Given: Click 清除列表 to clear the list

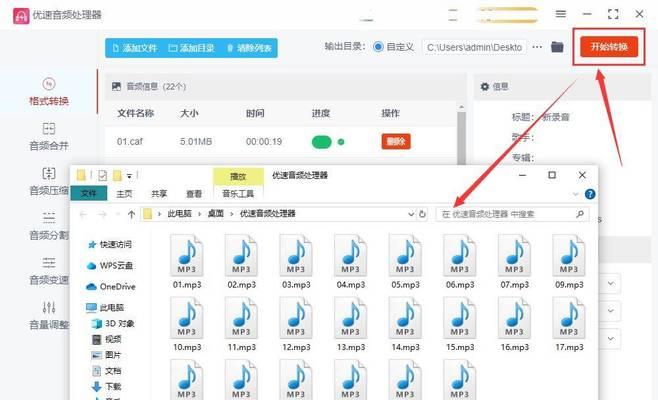Looking at the screenshot, I should [x=249, y=48].
